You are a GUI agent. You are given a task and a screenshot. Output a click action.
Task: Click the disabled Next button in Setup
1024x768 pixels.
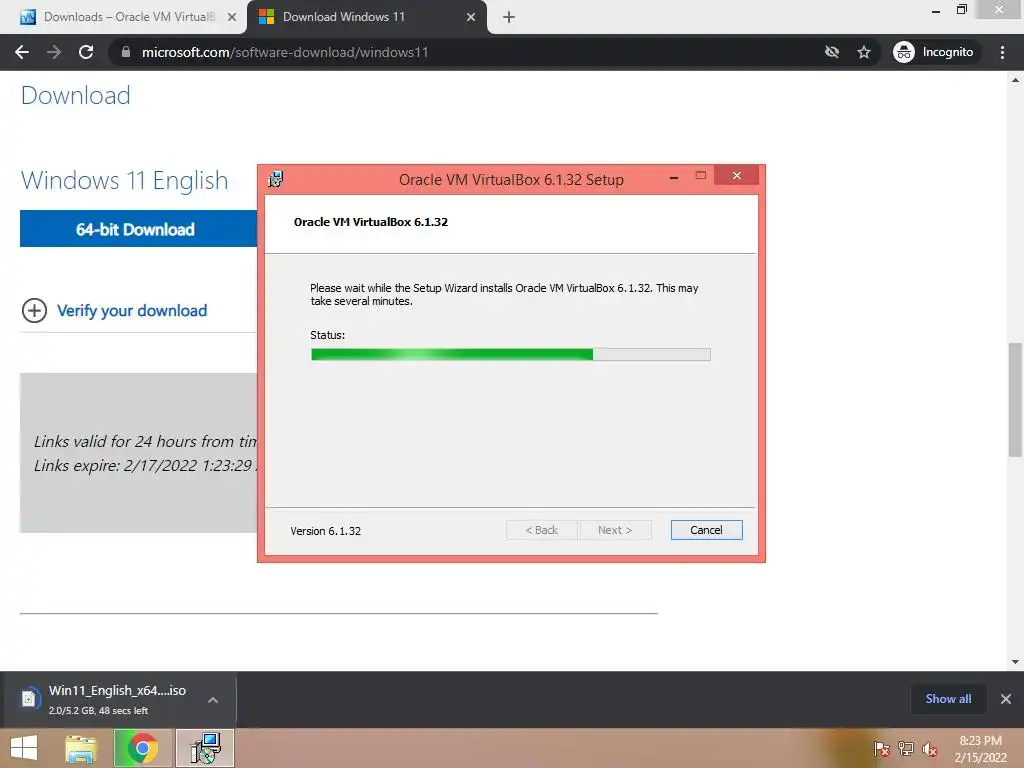point(615,530)
